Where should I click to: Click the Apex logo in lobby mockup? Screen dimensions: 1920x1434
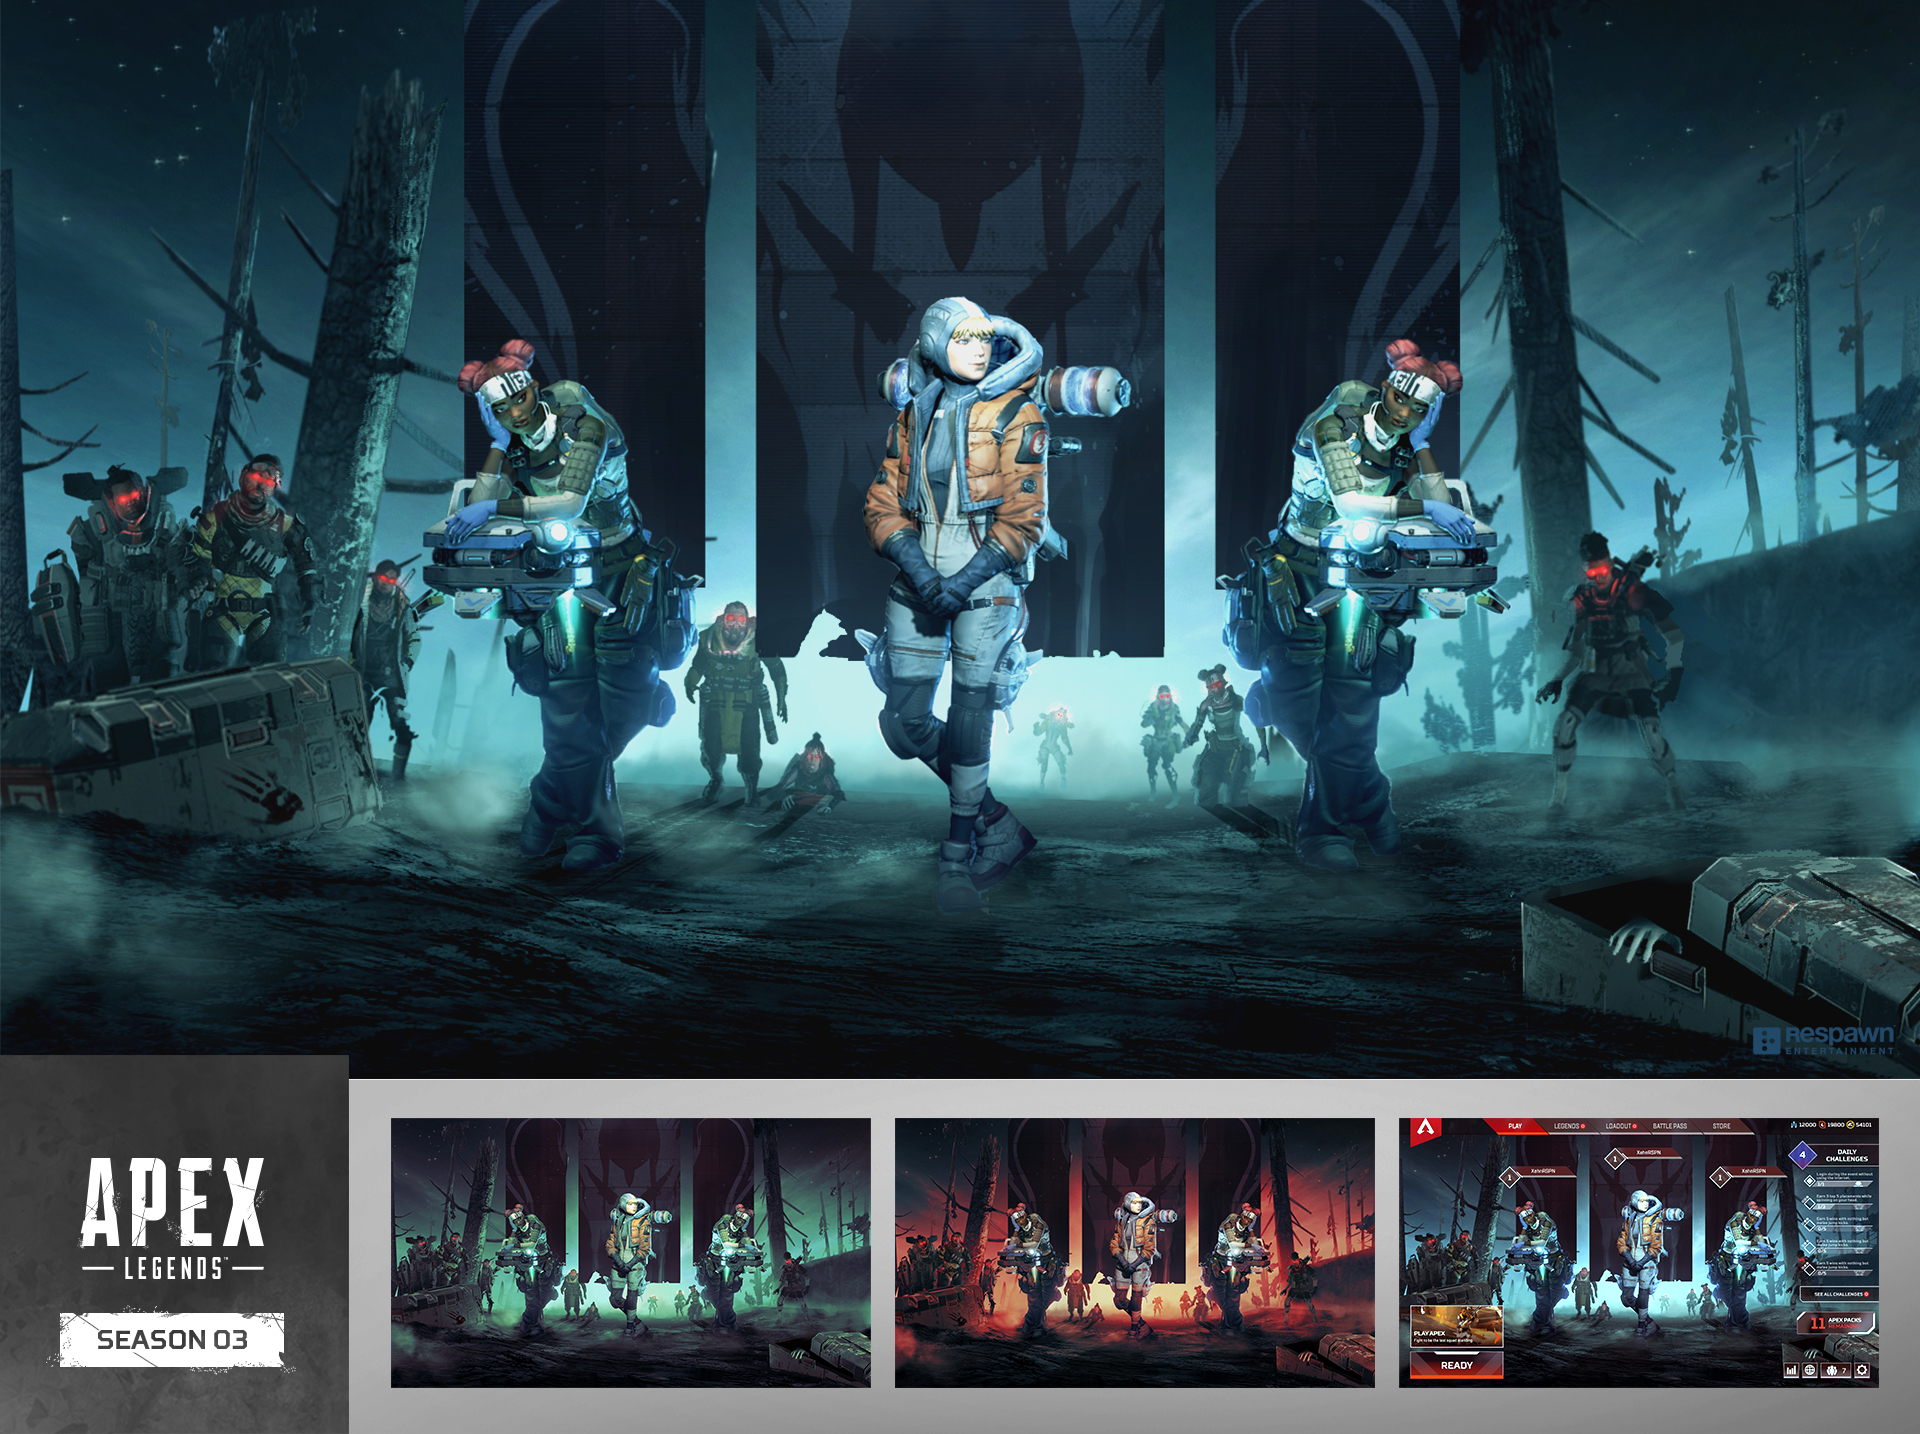pos(1426,1128)
